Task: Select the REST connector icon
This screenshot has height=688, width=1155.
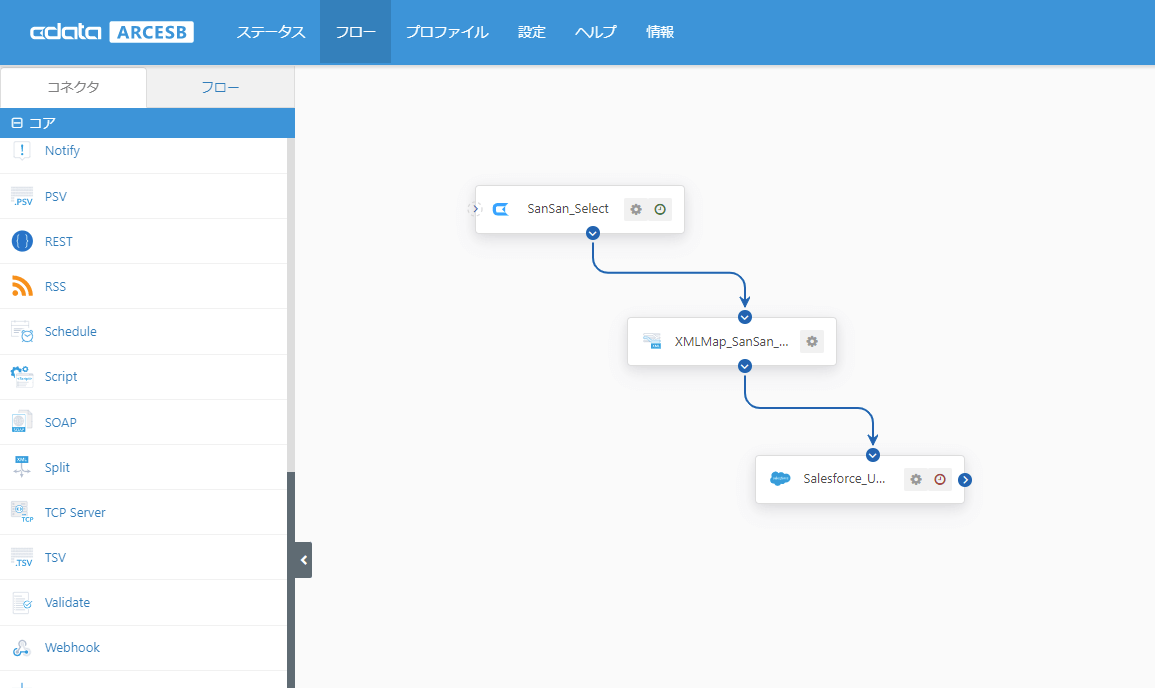Action: pyautogui.click(x=22, y=241)
